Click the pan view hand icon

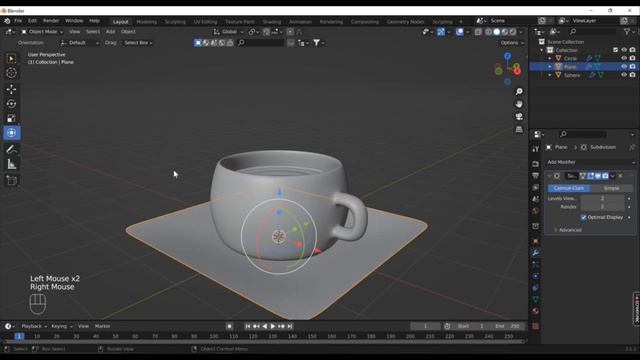click(x=519, y=104)
